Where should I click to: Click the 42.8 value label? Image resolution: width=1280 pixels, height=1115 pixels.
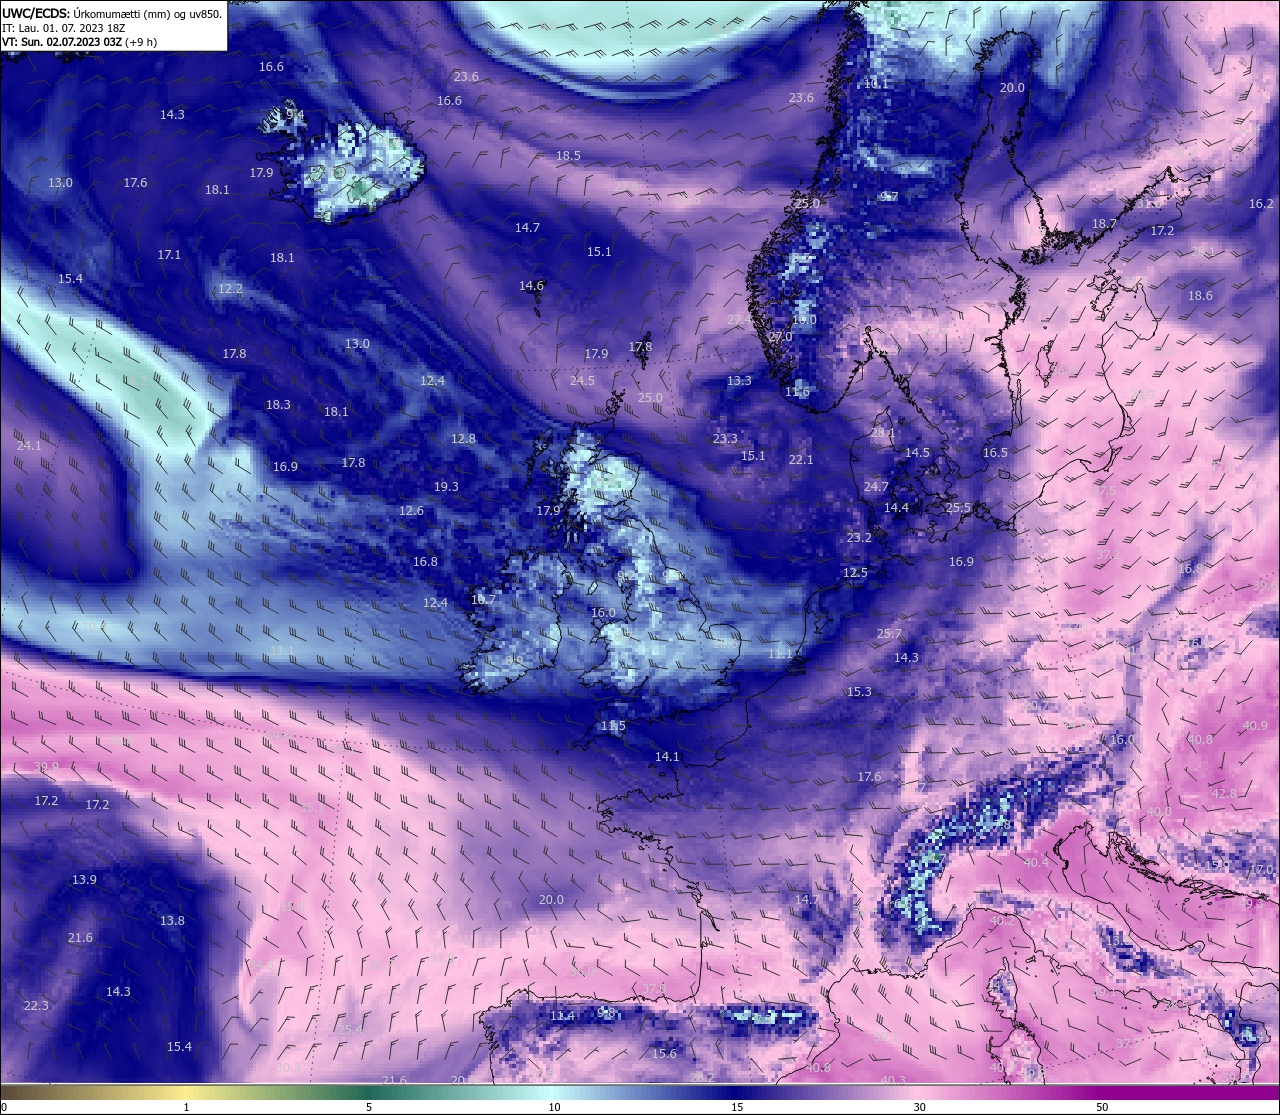pos(1224,794)
